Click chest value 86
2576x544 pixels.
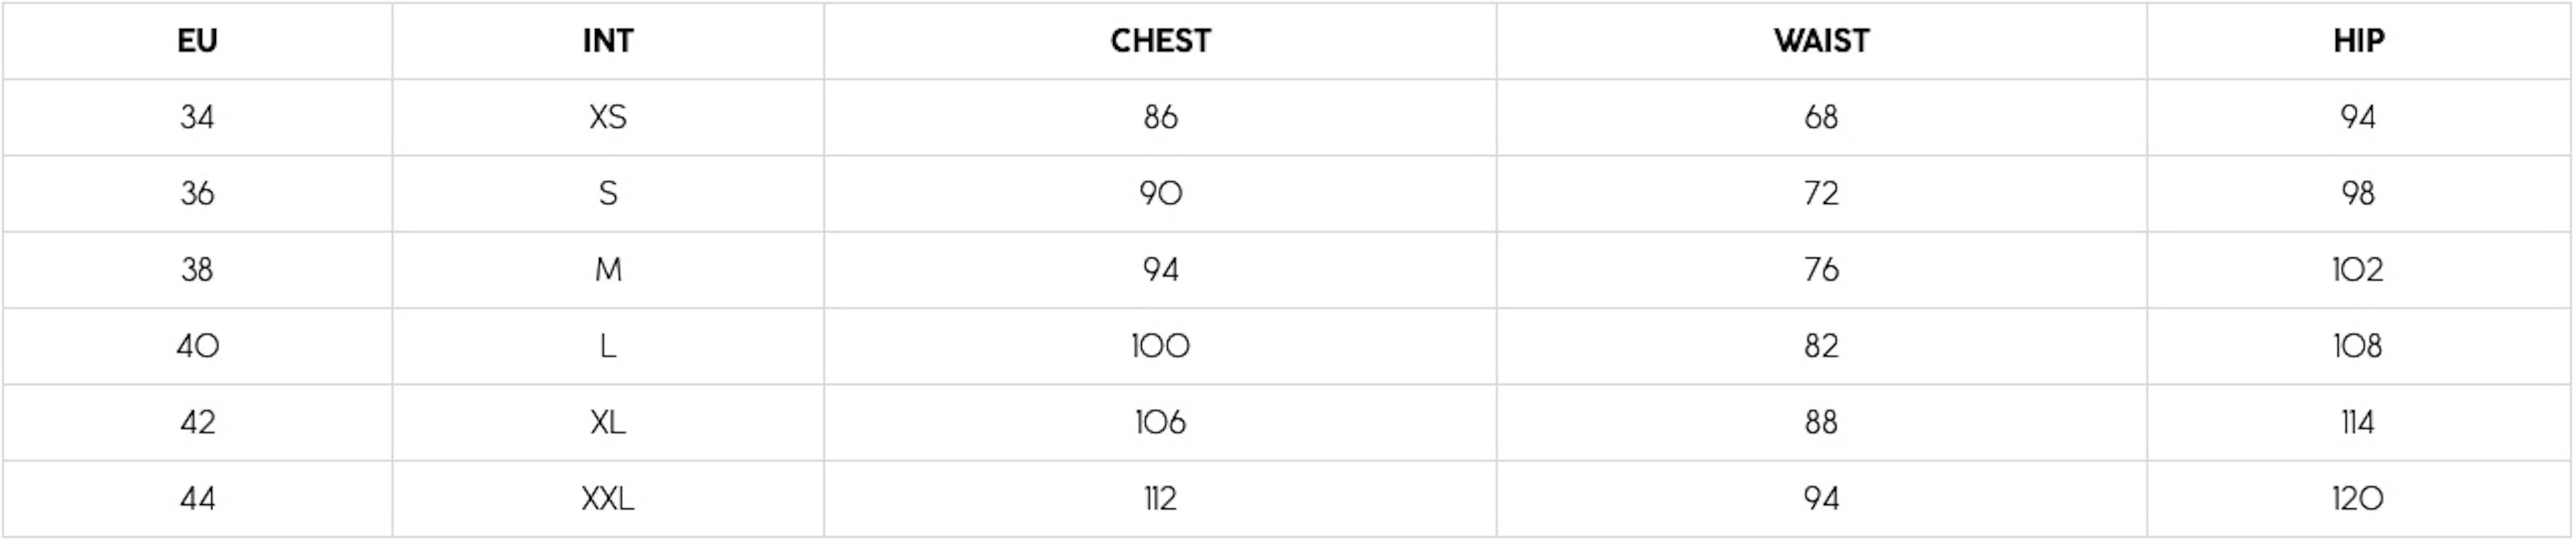1160,117
